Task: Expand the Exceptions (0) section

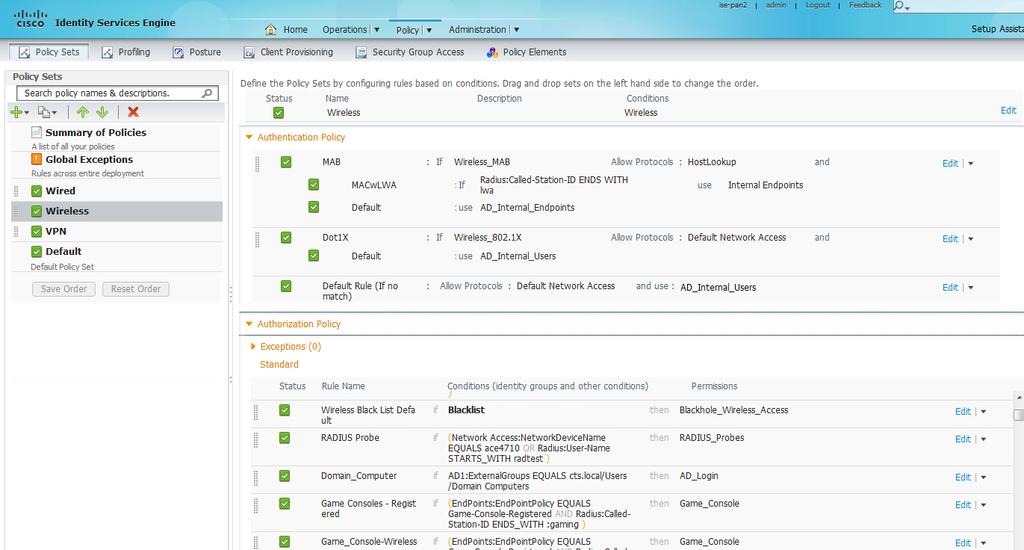Action: [253, 347]
